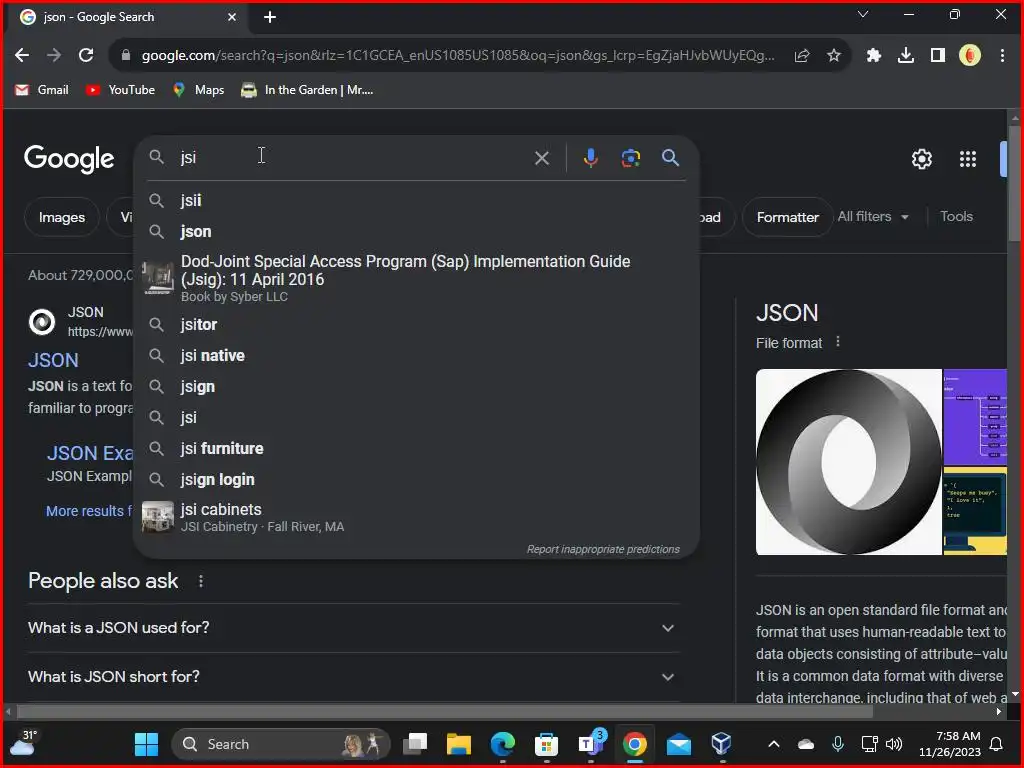Open Gmail bookmark
Screen dimensions: 1024x768
coord(42,90)
